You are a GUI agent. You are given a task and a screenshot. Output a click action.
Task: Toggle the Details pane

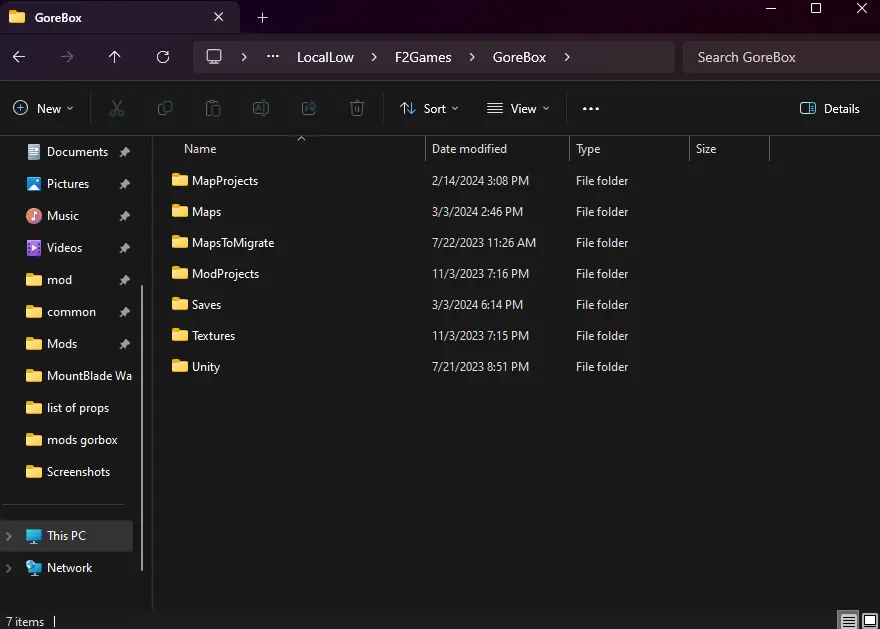click(829, 108)
